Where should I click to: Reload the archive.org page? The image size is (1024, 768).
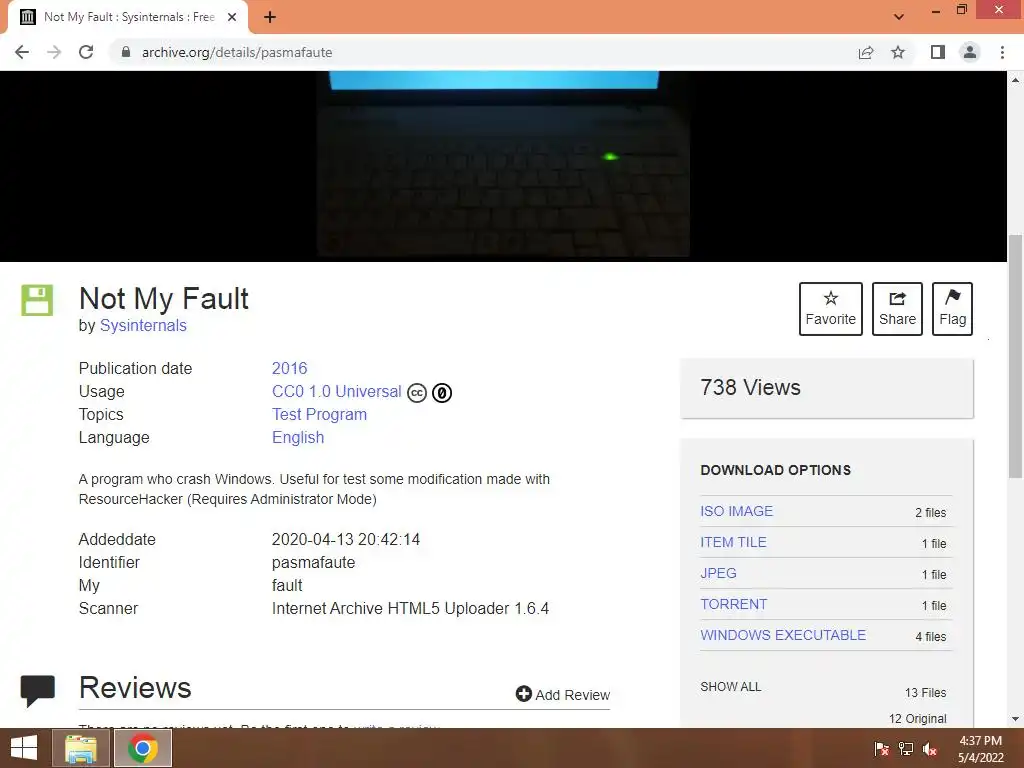coord(86,52)
